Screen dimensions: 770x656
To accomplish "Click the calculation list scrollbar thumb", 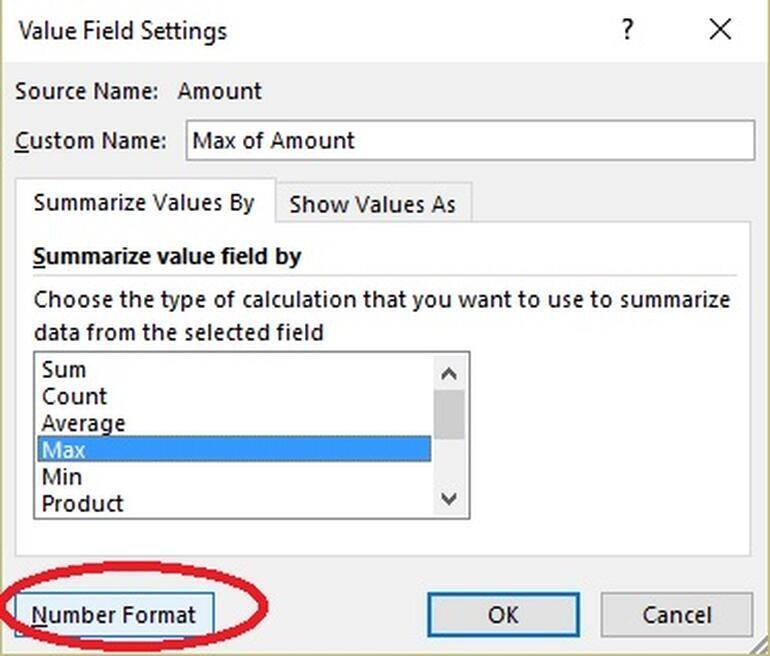I will coord(449,414).
